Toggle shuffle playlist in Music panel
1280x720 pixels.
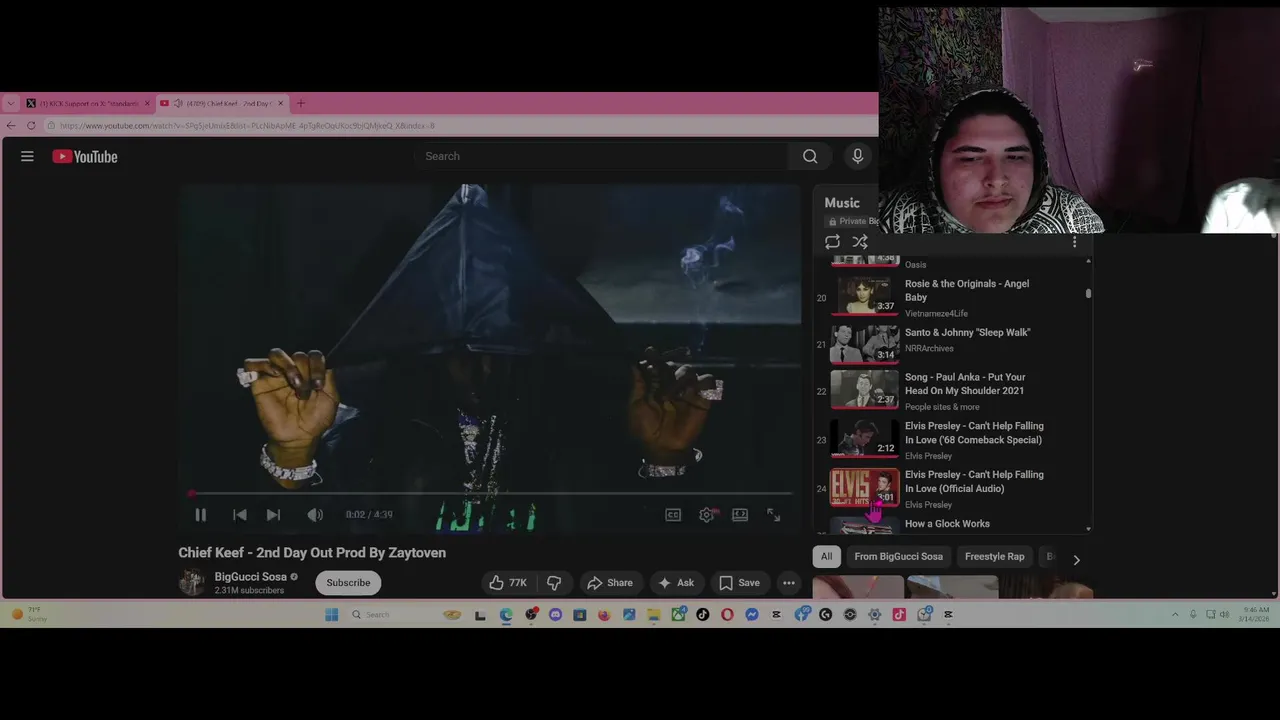[860, 242]
